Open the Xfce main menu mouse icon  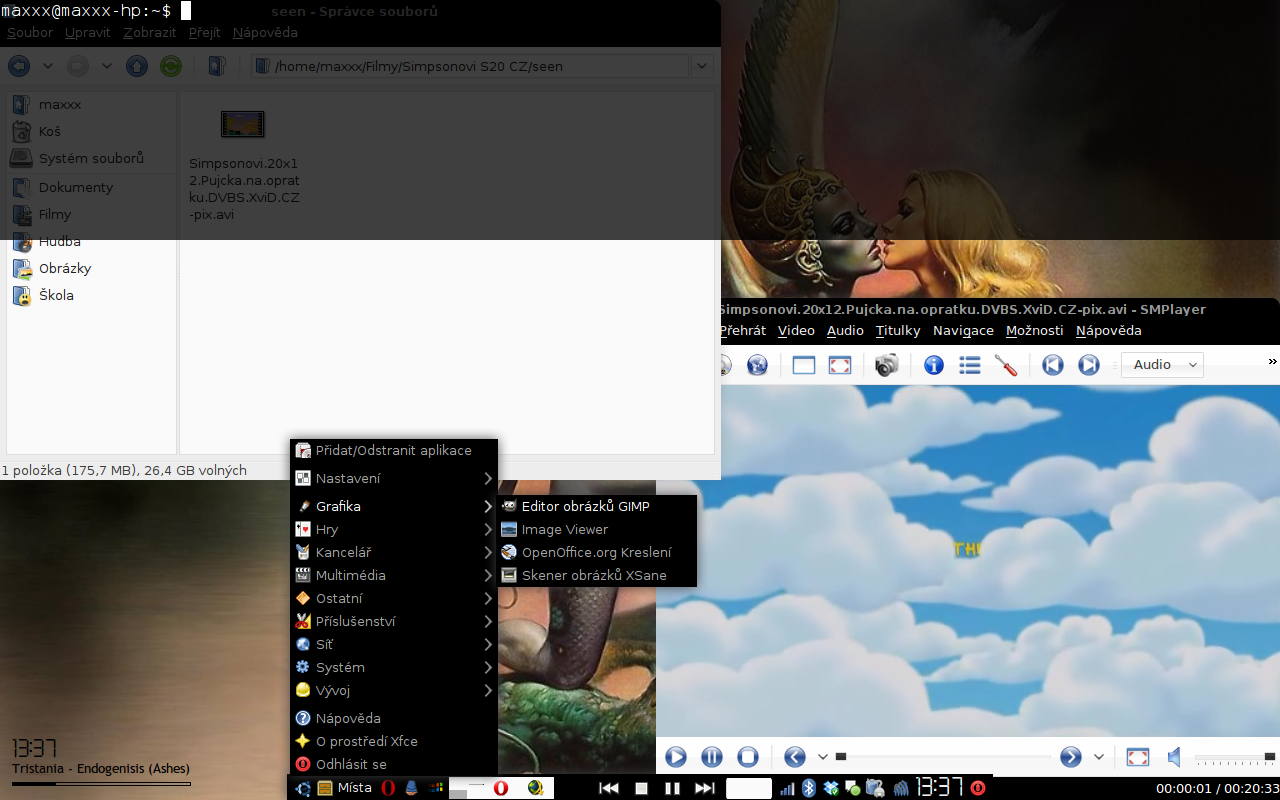click(x=304, y=788)
